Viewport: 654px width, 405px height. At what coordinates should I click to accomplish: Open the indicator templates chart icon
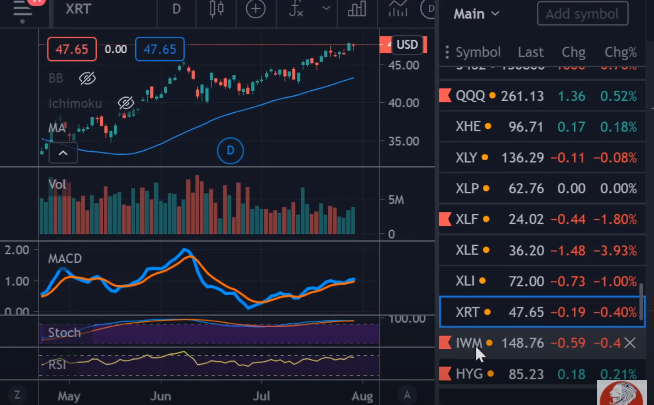[x=398, y=9]
